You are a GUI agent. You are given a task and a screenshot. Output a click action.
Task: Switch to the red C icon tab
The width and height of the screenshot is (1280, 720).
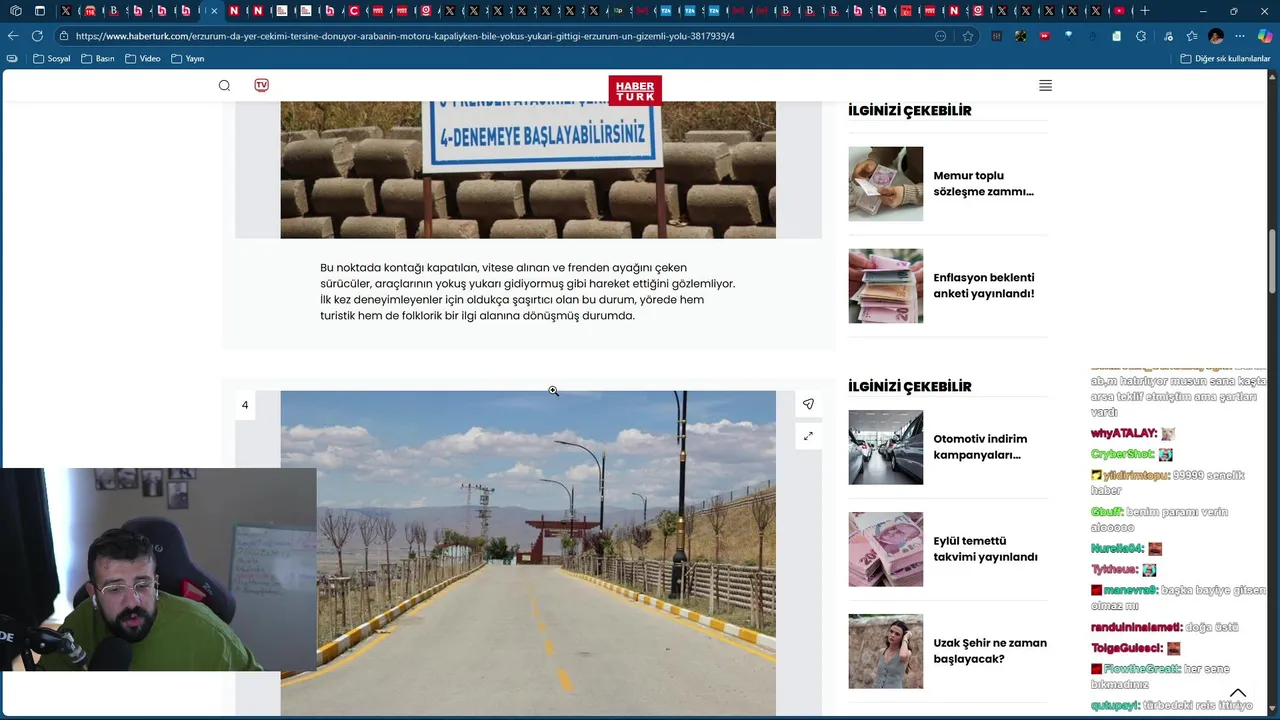click(353, 11)
